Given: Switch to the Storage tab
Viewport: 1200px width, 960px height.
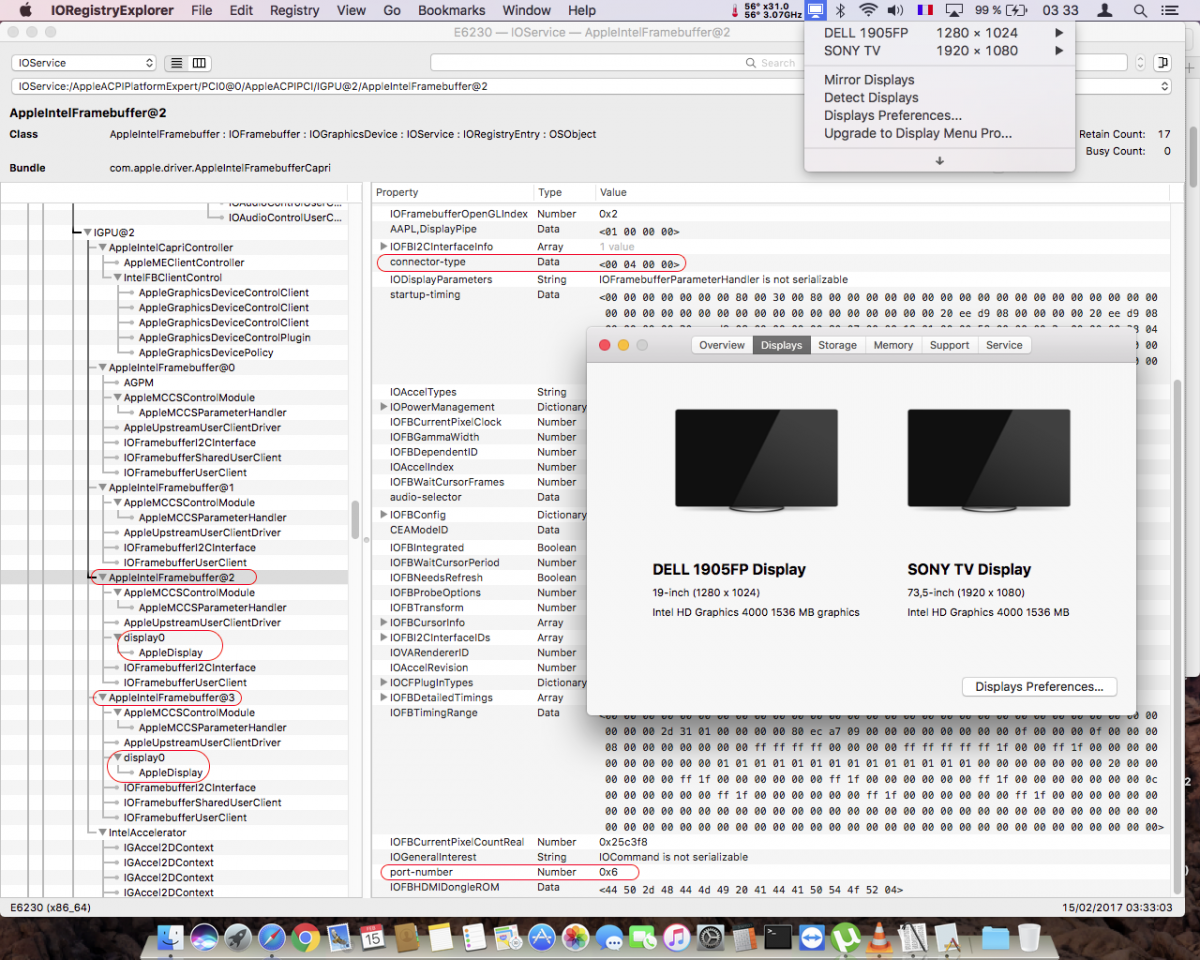Looking at the screenshot, I should click(837, 344).
